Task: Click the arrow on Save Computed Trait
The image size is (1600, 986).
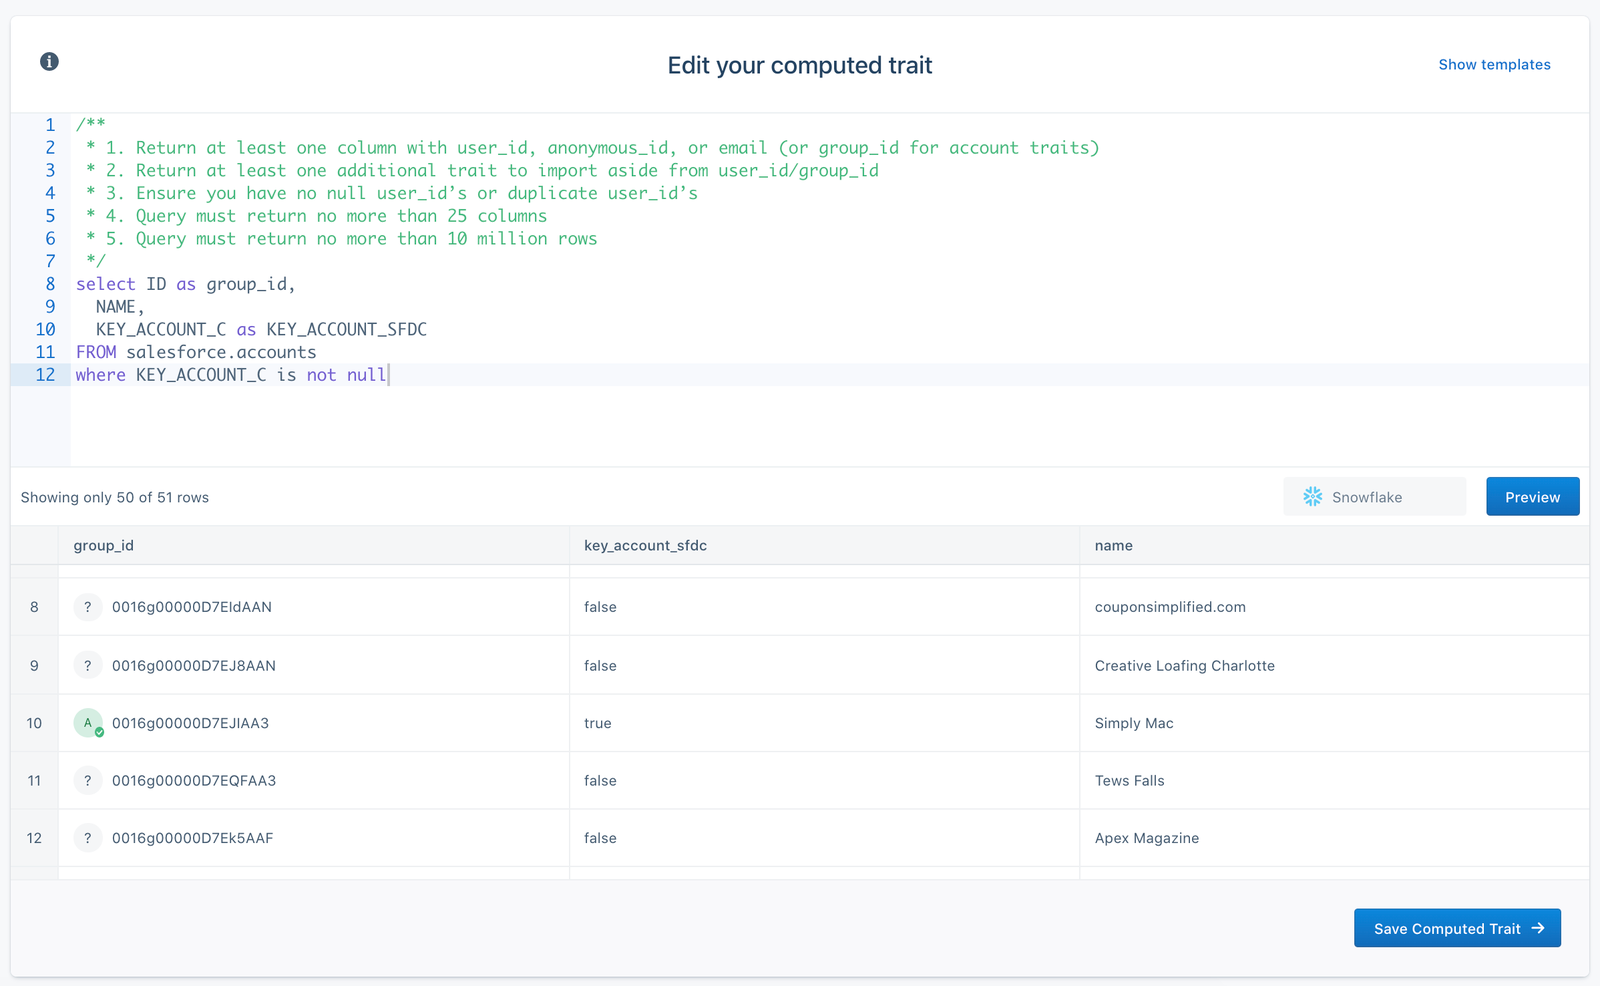Action: pos(1538,929)
